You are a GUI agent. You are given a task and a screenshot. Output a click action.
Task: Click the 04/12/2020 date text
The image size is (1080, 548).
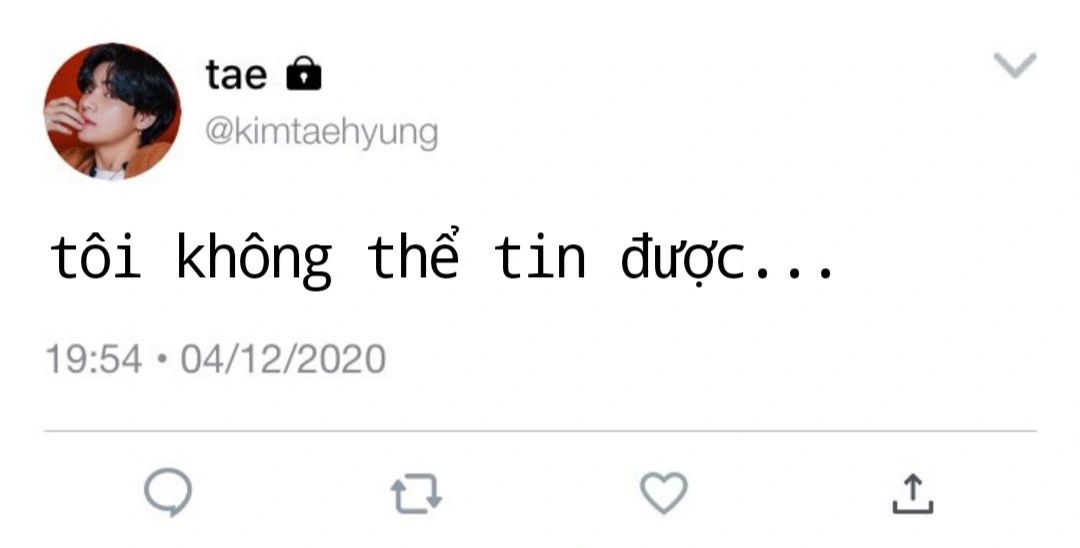click(x=283, y=359)
